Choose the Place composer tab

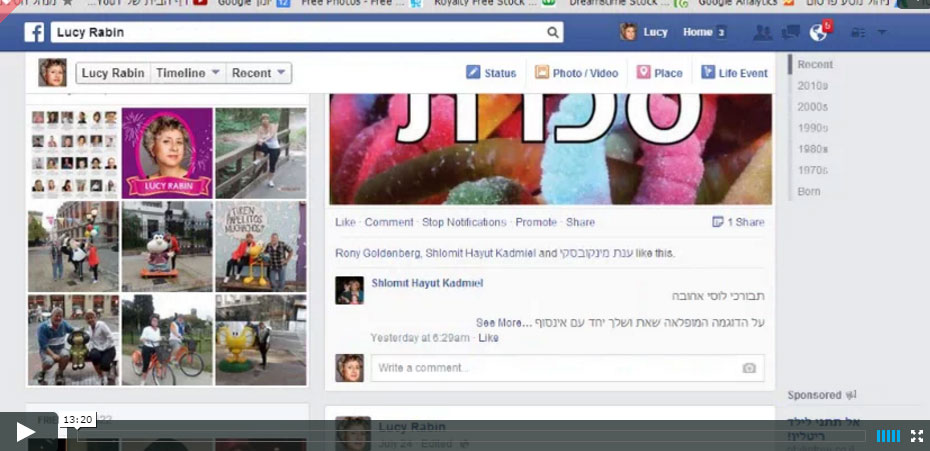coord(659,73)
